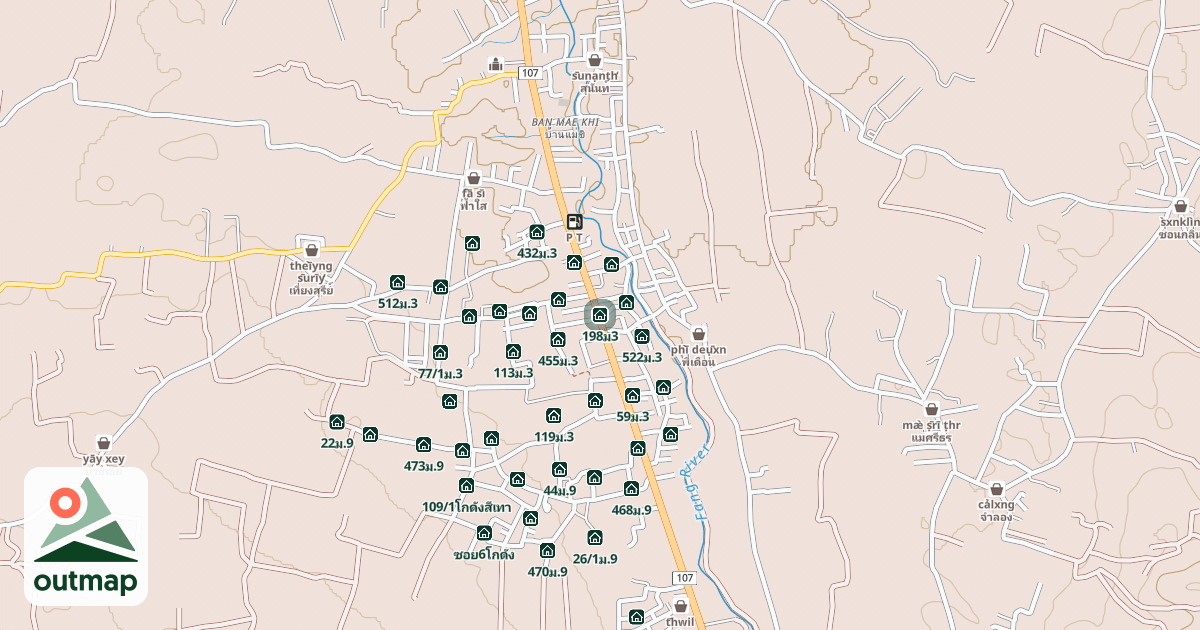Click house marker labeled 468ม.9

(x=632, y=489)
